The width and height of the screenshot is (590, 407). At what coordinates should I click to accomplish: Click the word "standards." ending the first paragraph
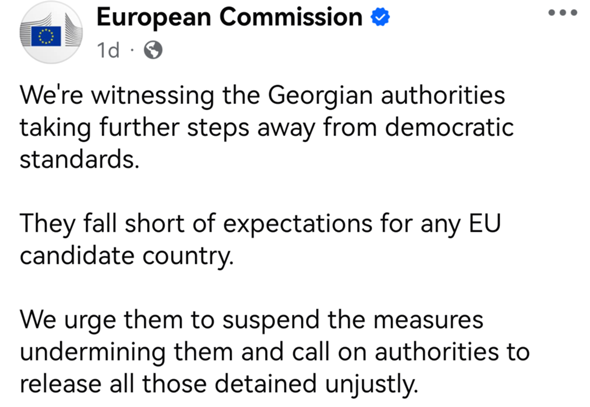point(80,159)
